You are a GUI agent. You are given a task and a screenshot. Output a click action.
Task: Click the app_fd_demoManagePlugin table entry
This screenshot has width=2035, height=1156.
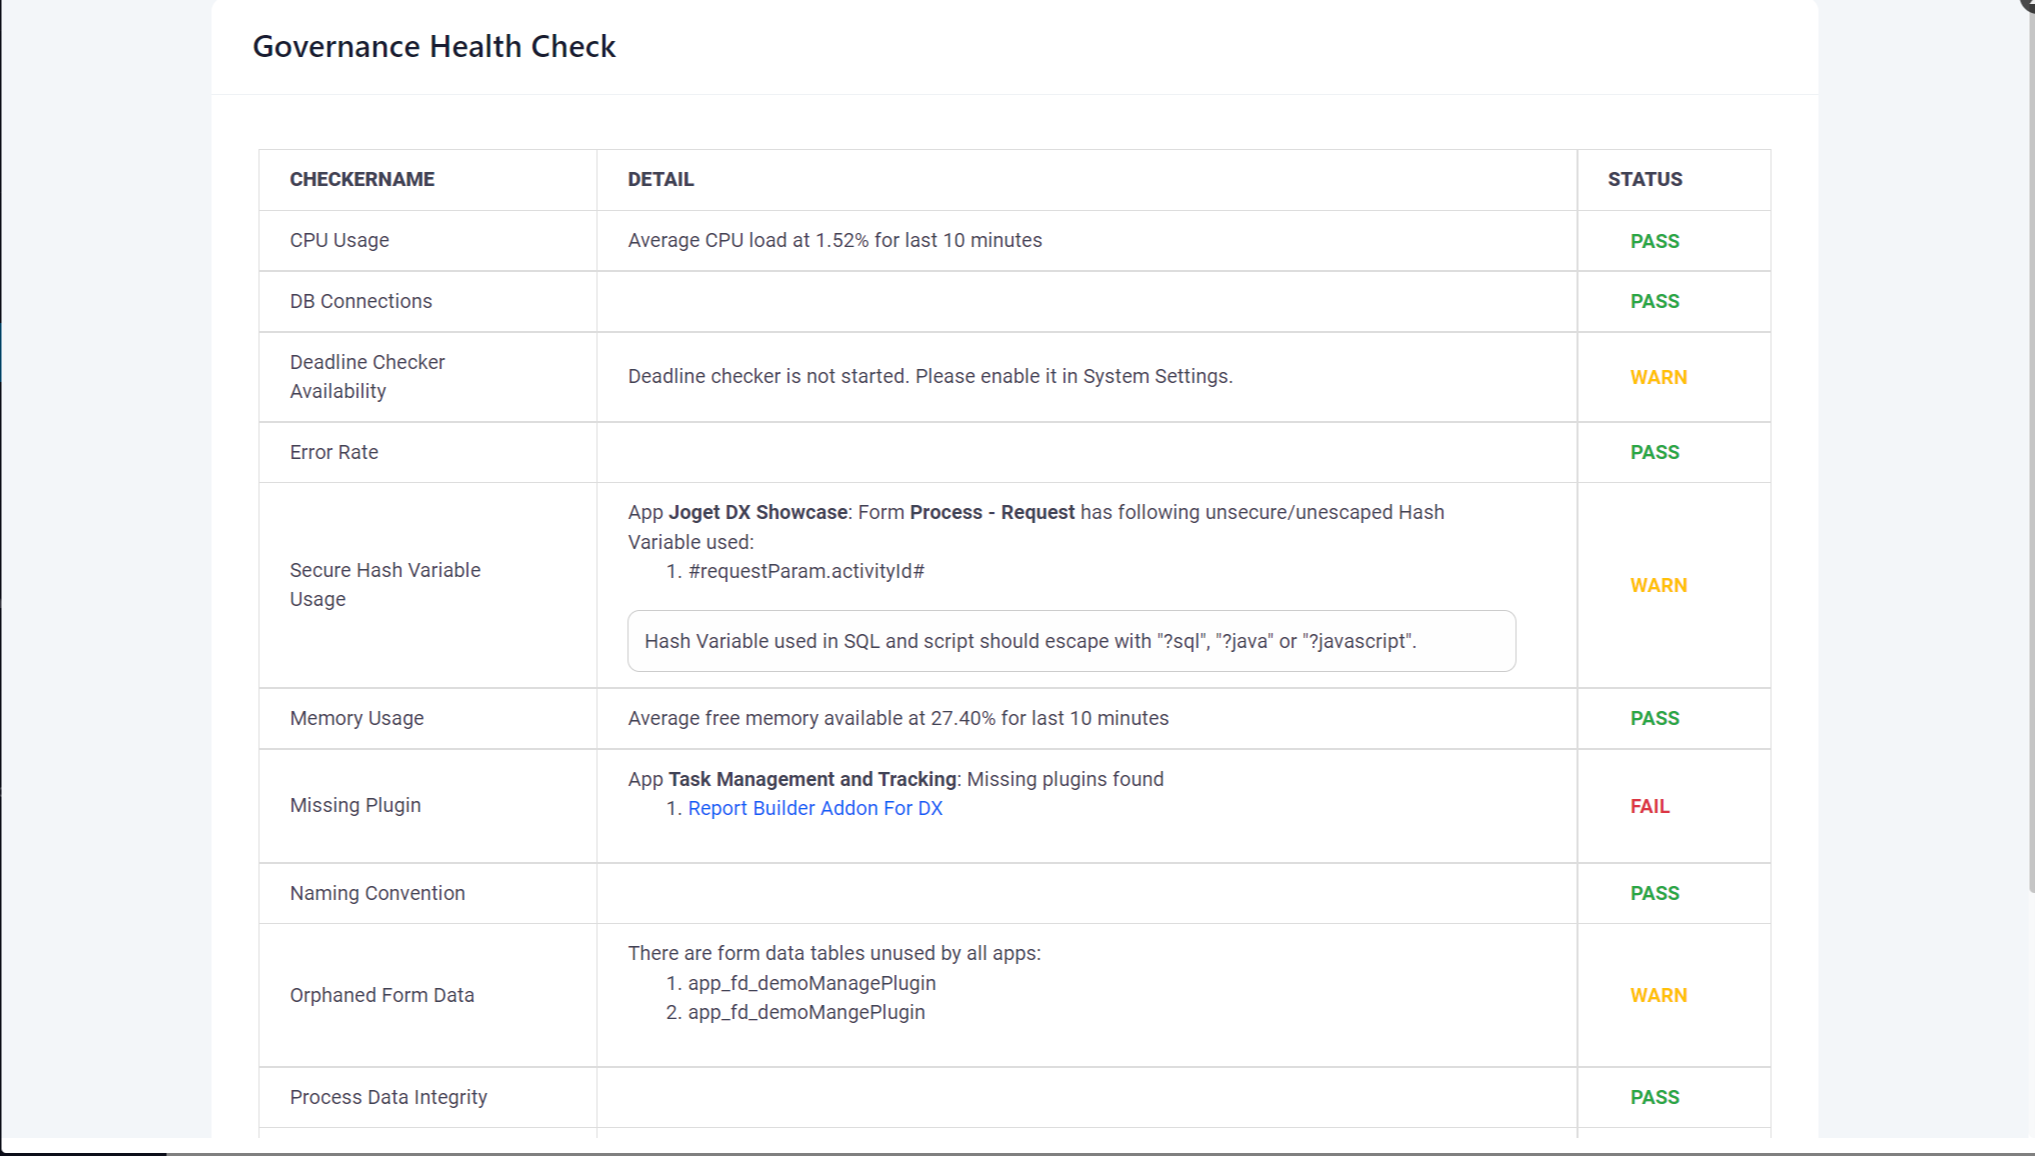click(x=811, y=983)
